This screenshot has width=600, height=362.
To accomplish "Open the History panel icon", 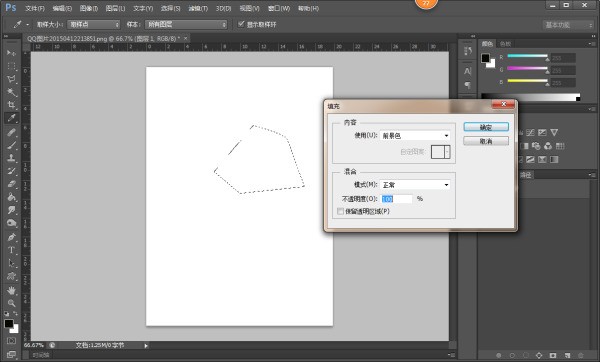I will pyautogui.click(x=468, y=51).
